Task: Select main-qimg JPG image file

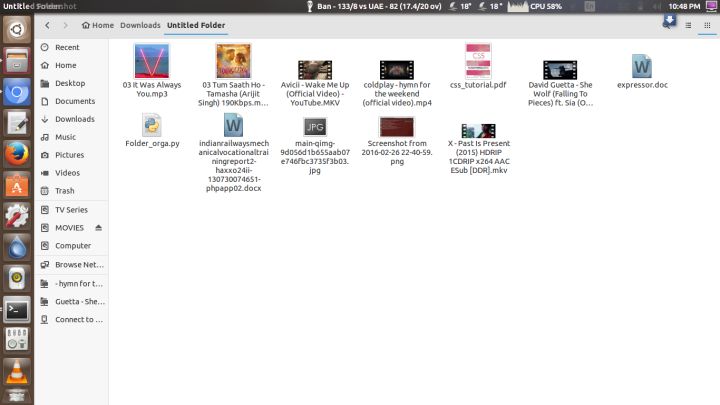Action: pyautogui.click(x=315, y=145)
